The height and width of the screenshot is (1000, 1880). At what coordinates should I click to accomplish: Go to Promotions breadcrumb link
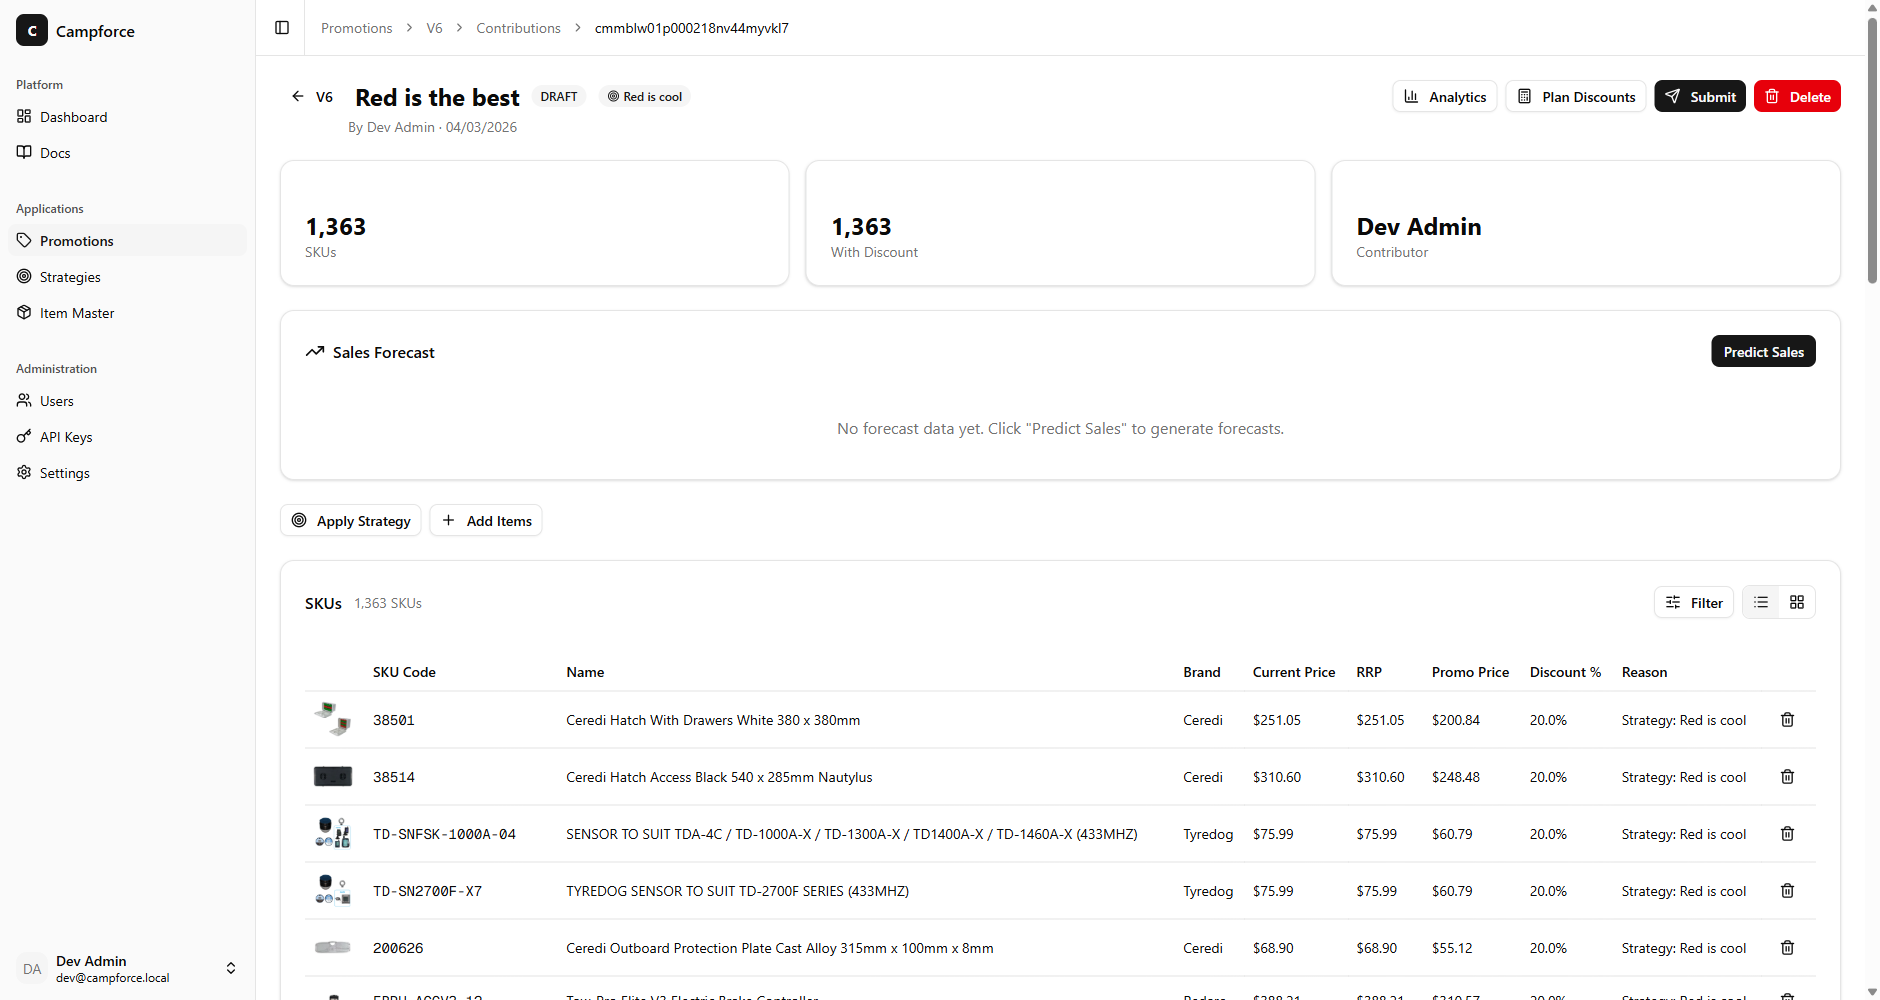[x=356, y=28]
